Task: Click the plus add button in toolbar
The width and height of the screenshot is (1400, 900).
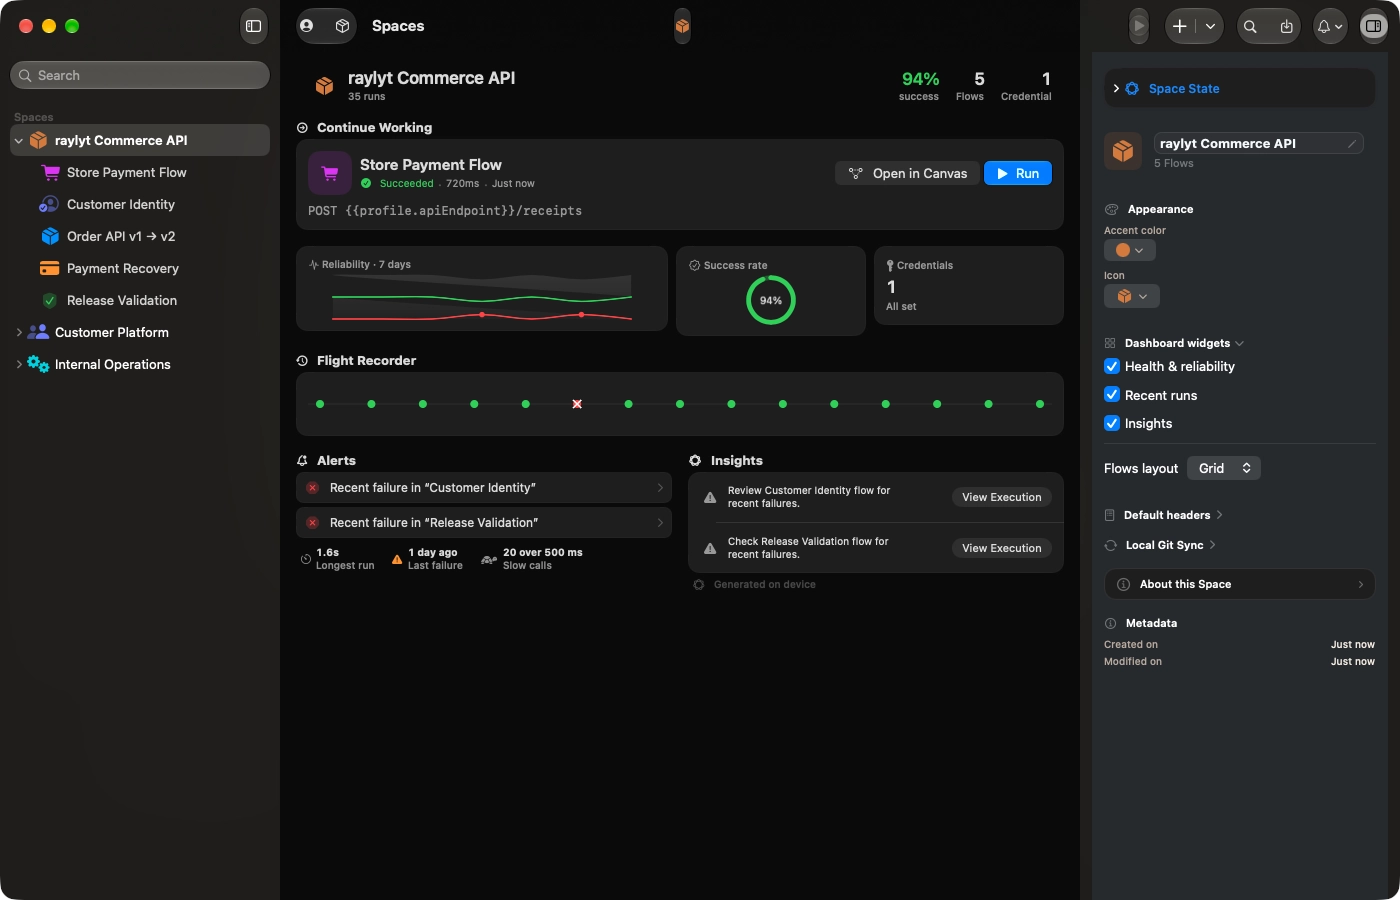Action: (1180, 27)
